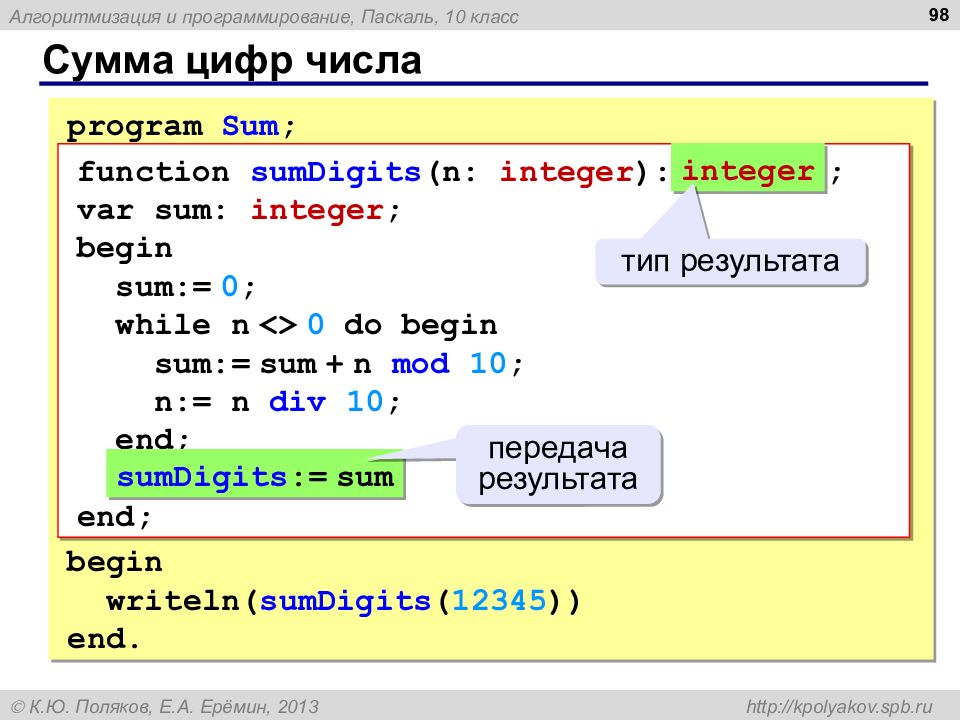Screen dimensions: 960x720
Task: Click header text "Алгоритмизация и программирование, Паскаль, 10 класс"
Action: click(264, 17)
